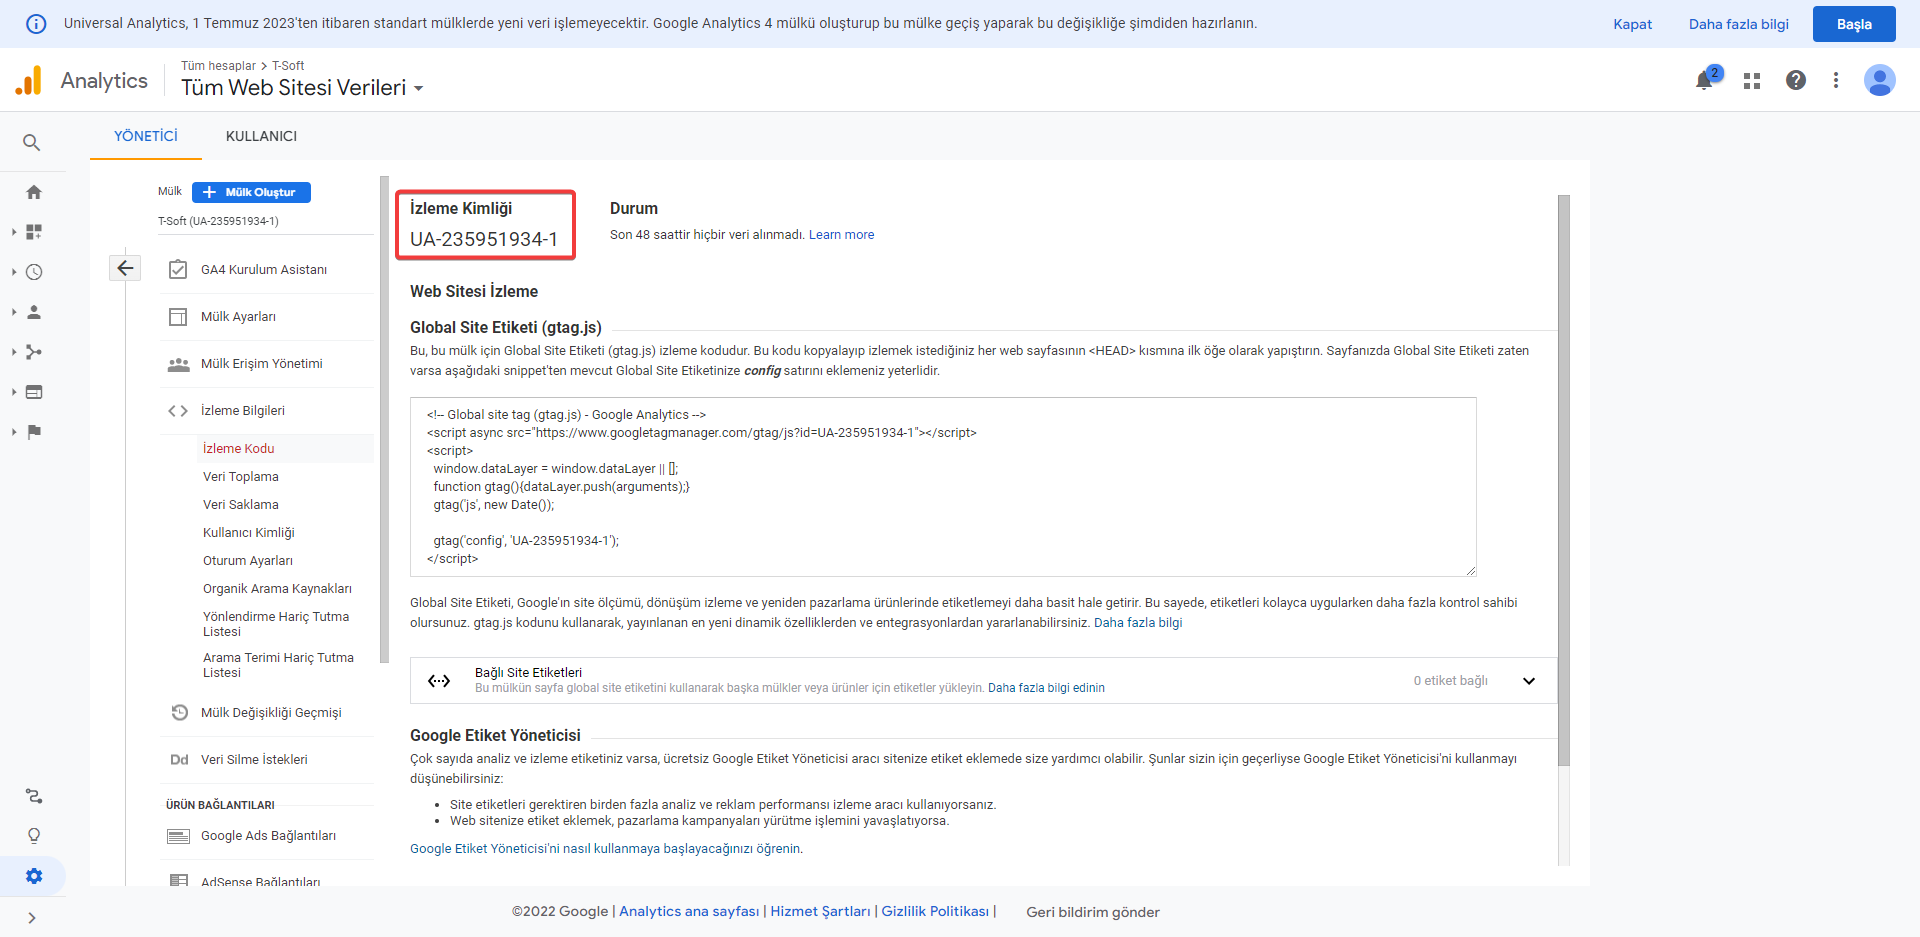Click the Learn more link under Durum

841,235
